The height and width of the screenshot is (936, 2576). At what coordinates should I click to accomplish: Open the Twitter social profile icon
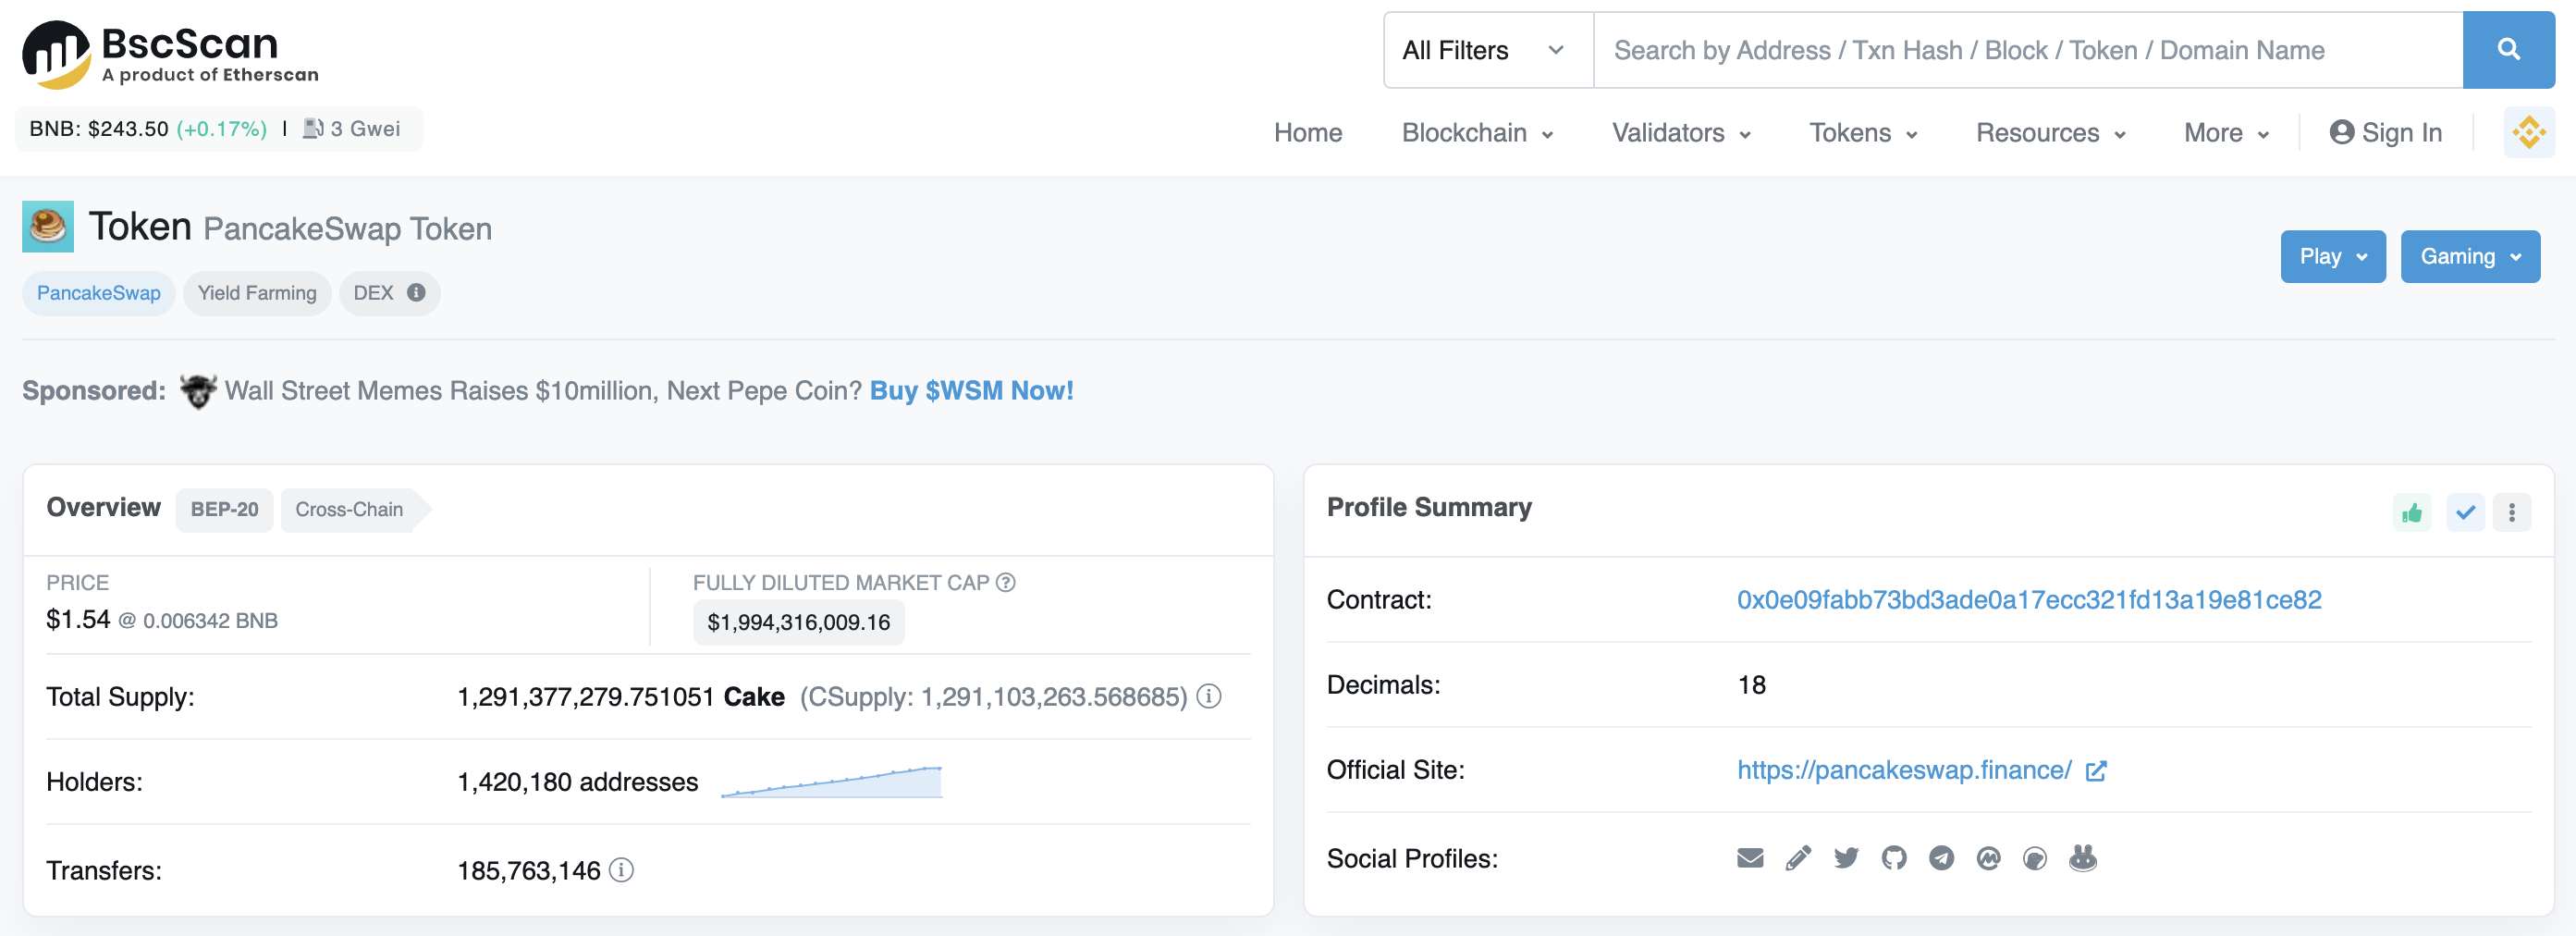point(1846,858)
